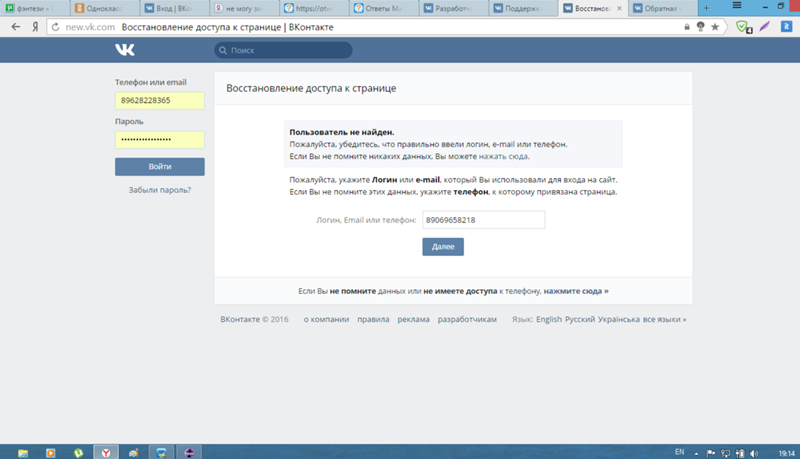Open the blue extension icon at toolbar end
Viewport: 800px width, 459px height.
(x=786, y=27)
